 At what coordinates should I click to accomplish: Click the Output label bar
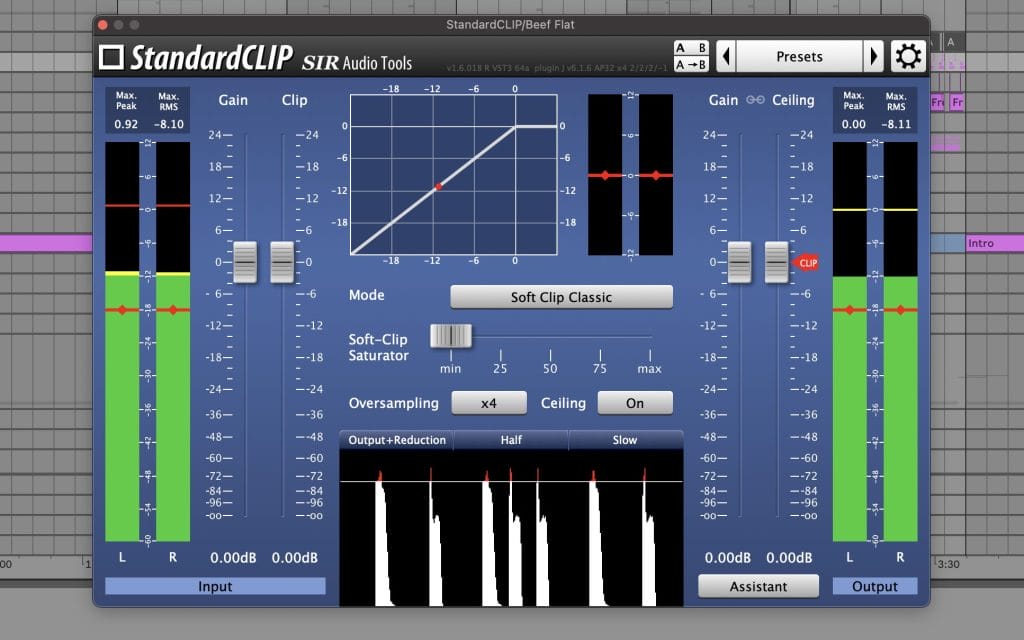[x=875, y=586]
